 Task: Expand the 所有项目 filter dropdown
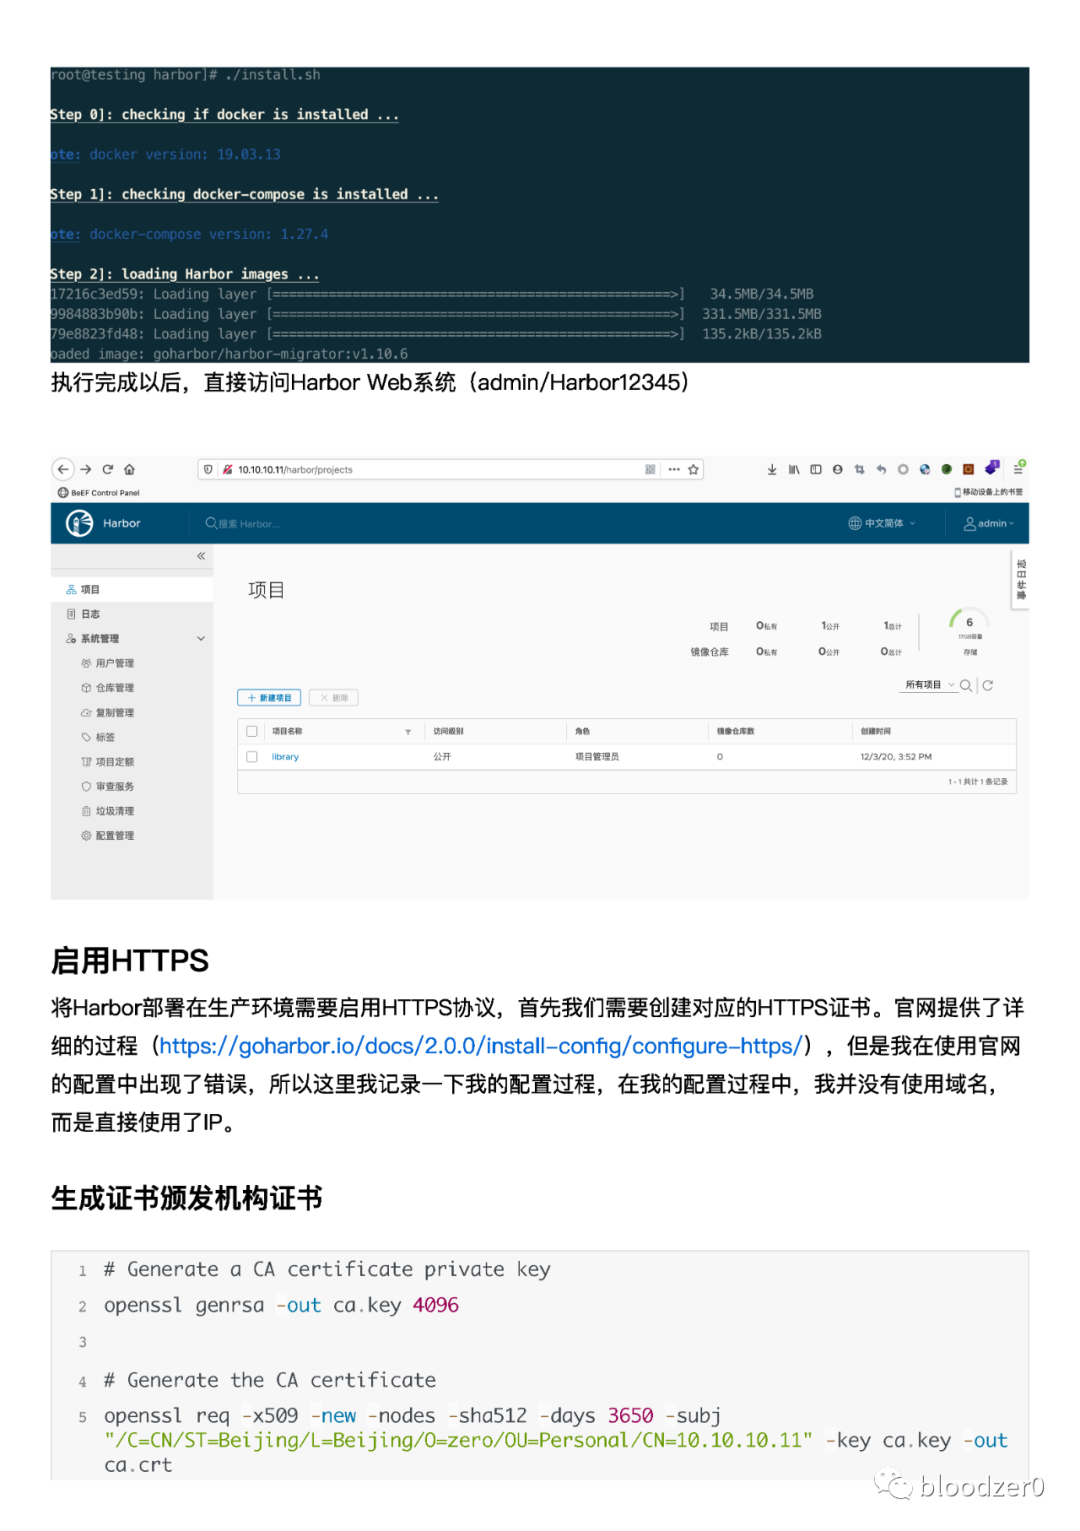pos(929,685)
